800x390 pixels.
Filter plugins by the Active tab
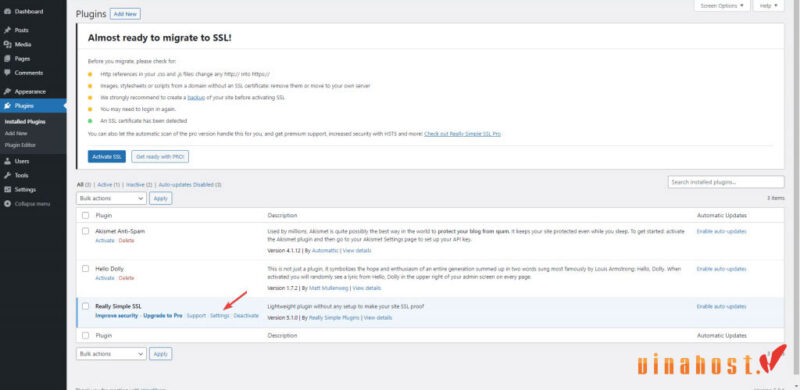pos(108,184)
